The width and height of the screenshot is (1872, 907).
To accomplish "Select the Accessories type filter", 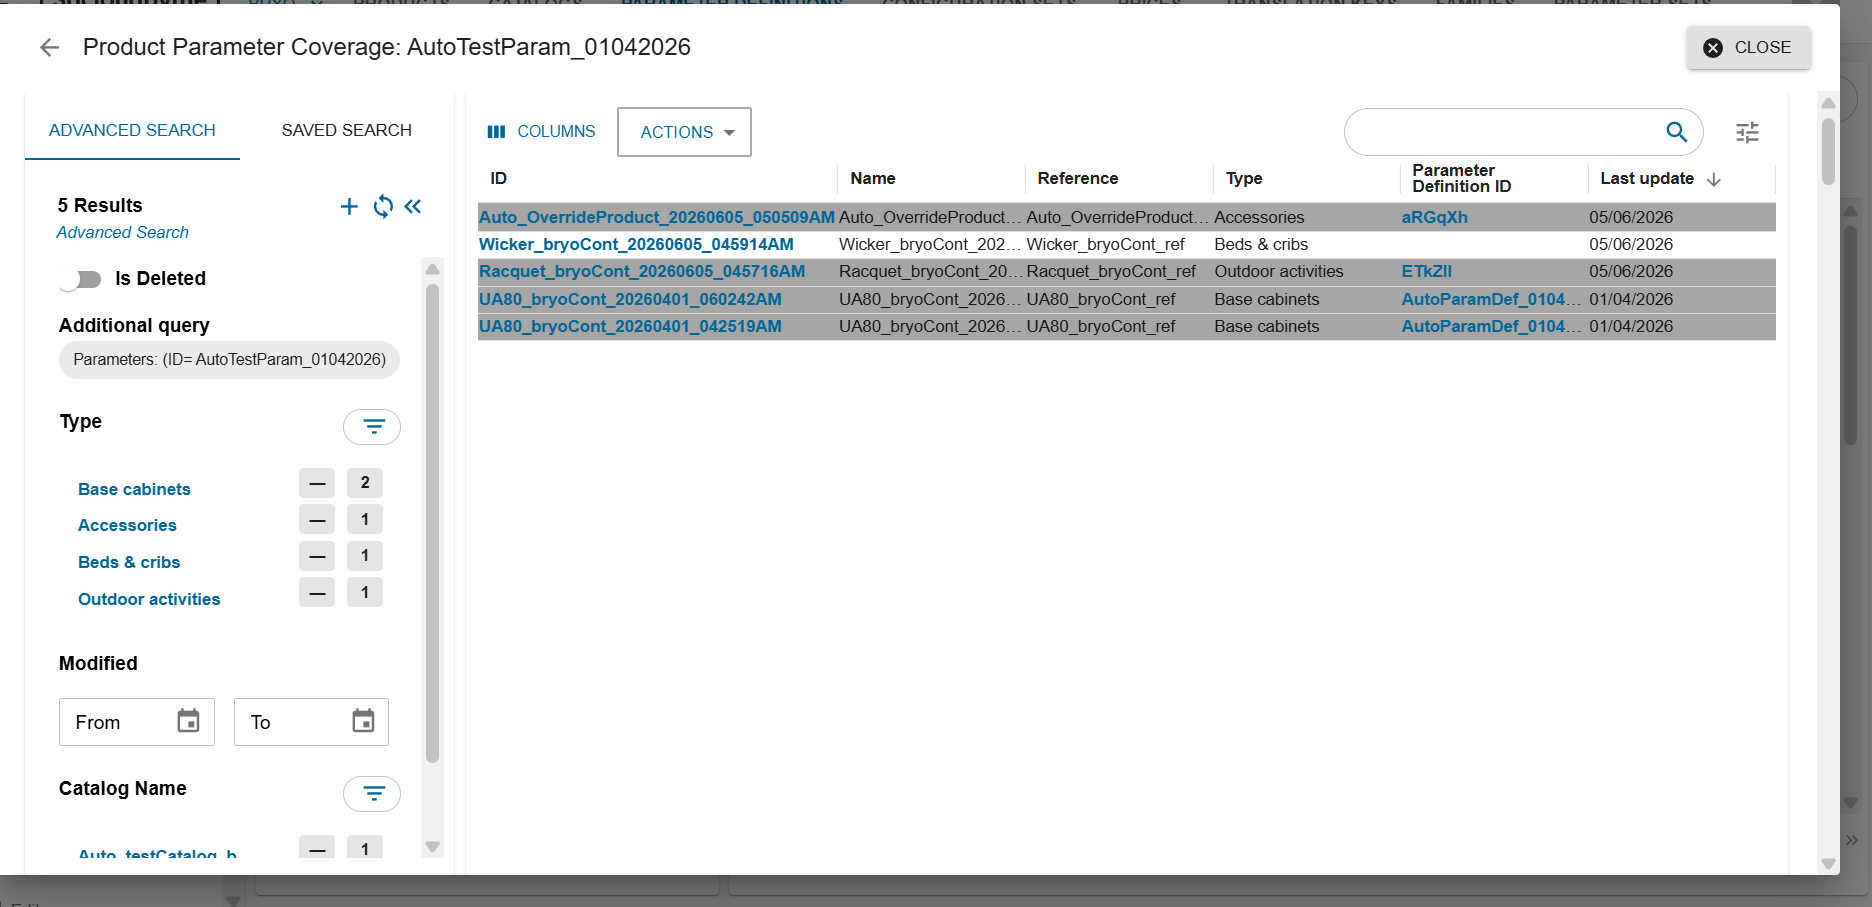I will [127, 525].
